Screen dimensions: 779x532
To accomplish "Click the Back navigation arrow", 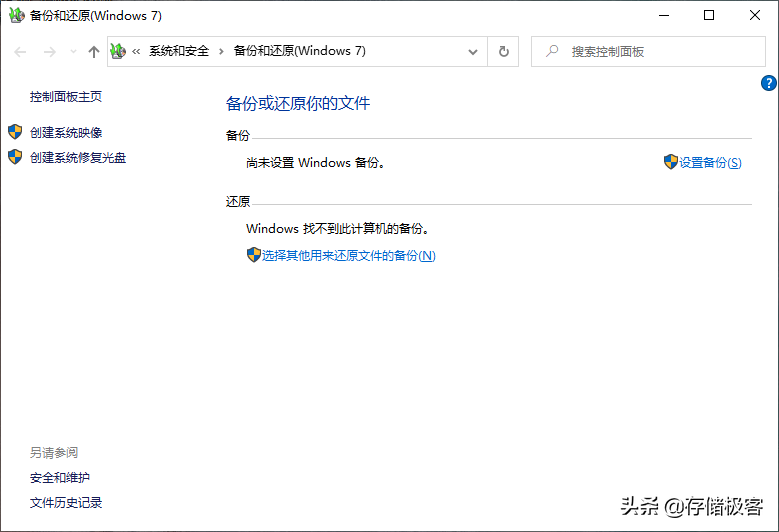I will click(20, 52).
